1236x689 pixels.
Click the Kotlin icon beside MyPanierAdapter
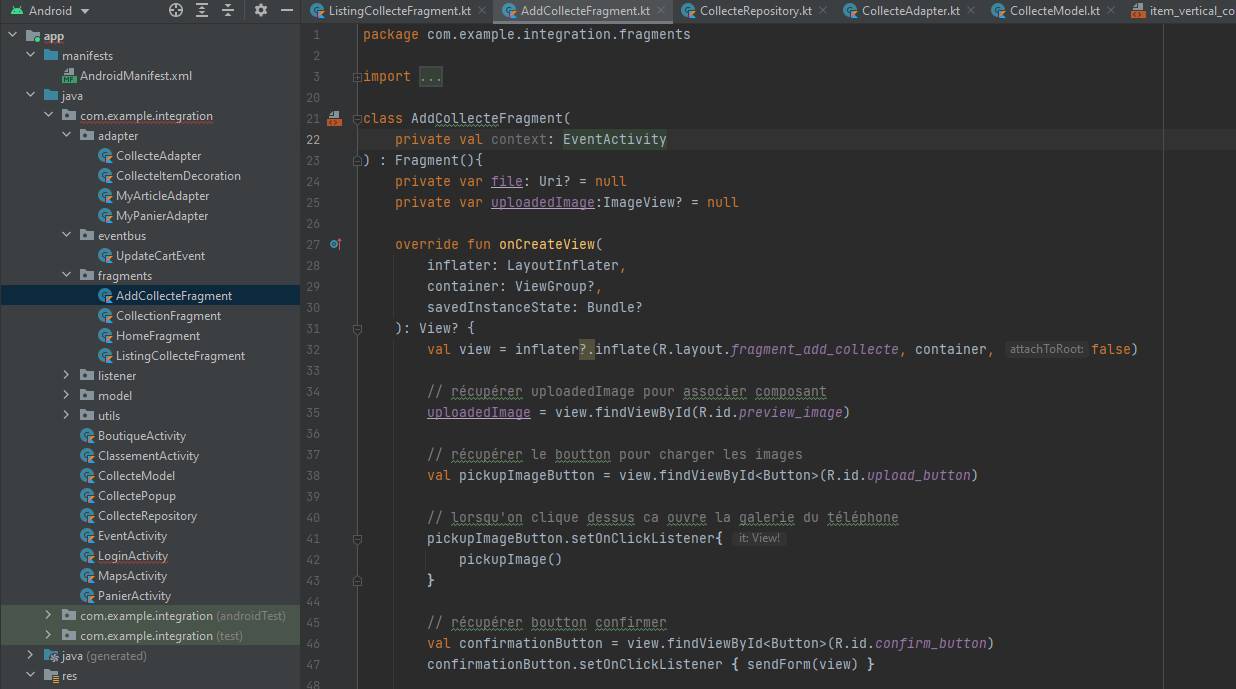point(105,216)
